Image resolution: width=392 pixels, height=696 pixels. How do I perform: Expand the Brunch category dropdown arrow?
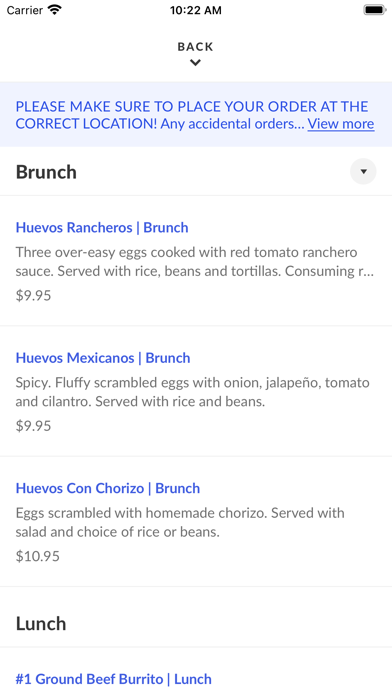pos(363,171)
